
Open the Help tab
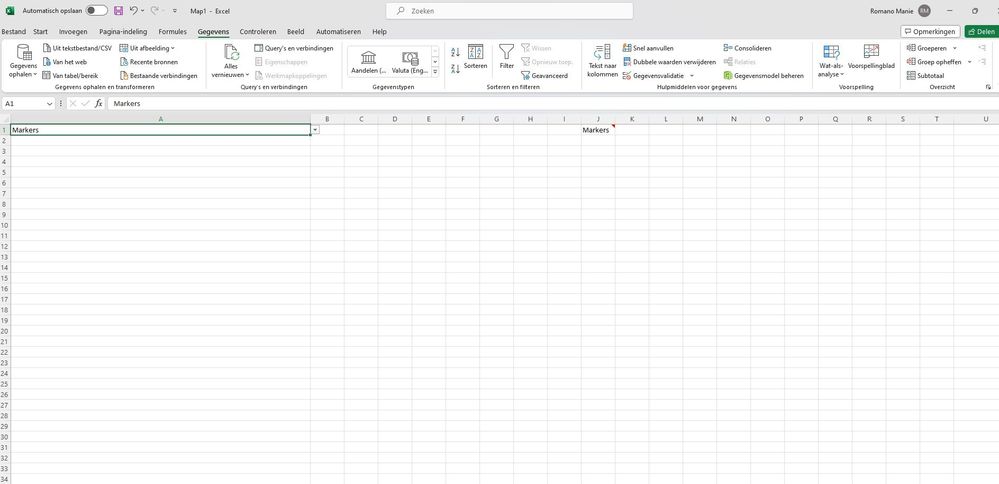379,31
